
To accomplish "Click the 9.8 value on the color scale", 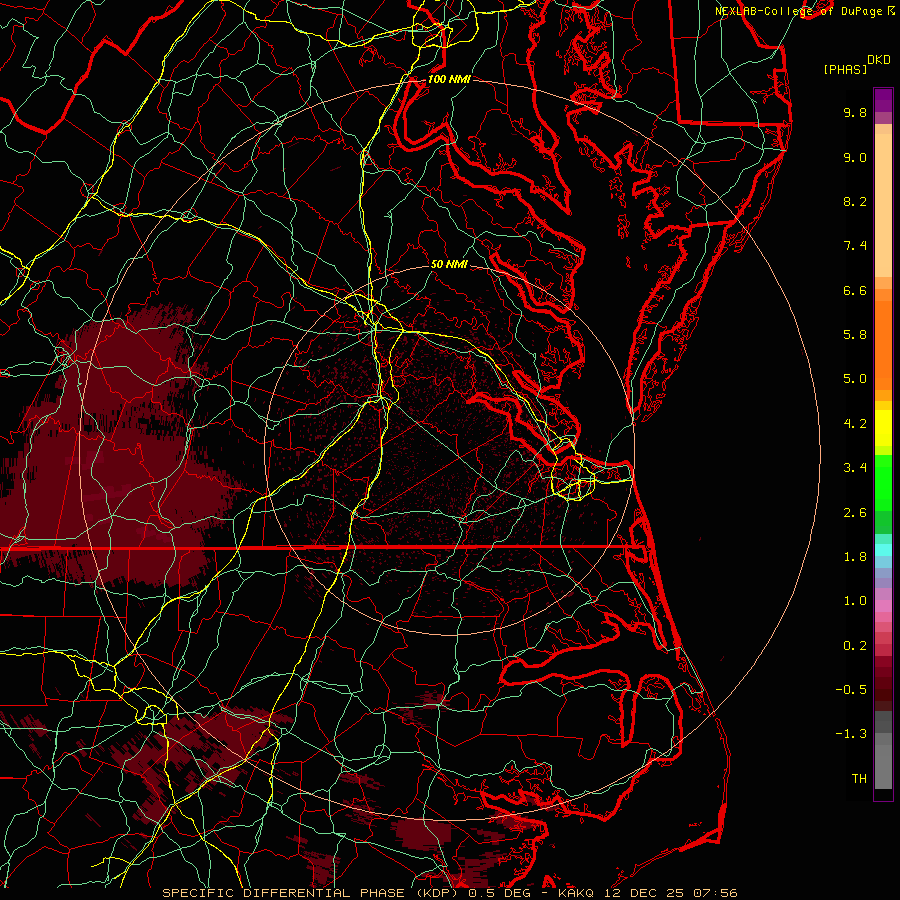I will [855, 112].
